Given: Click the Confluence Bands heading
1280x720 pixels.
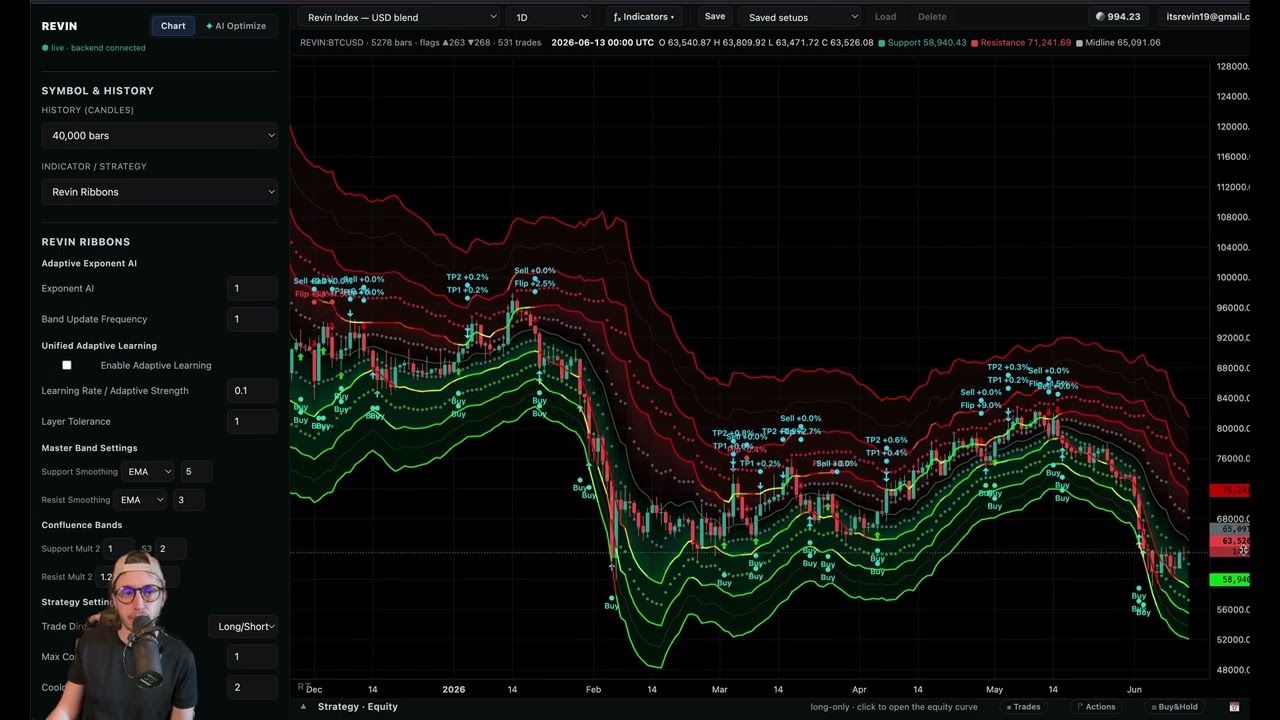Looking at the screenshot, I should (x=82, y=525).
